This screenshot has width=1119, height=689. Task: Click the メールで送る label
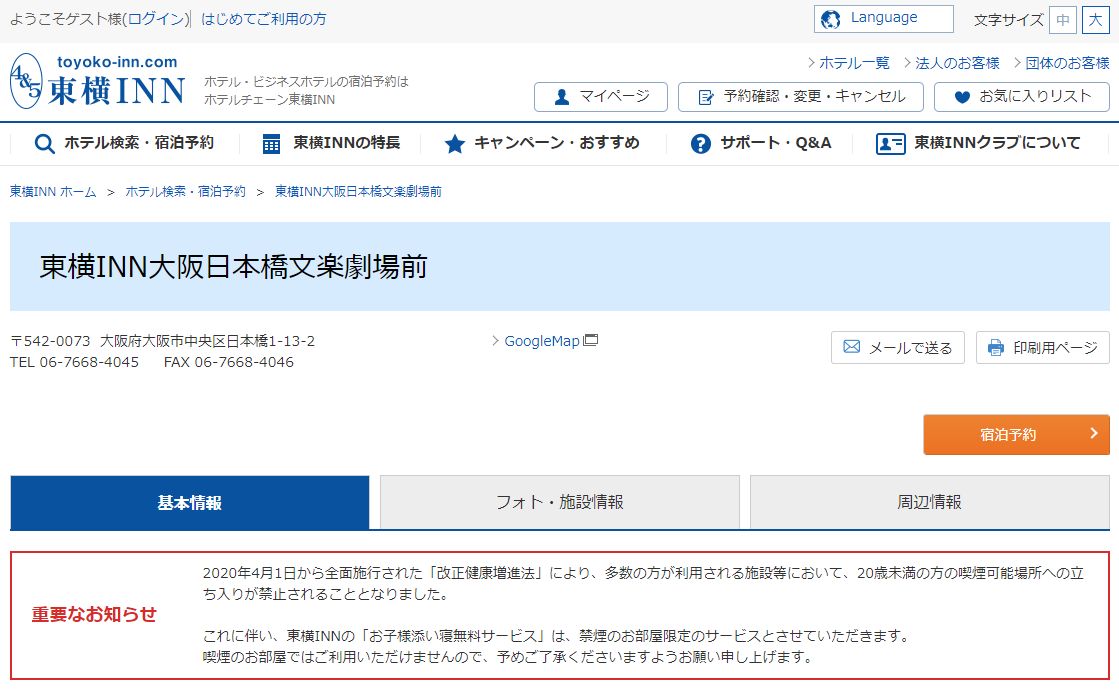click(911, 348)
